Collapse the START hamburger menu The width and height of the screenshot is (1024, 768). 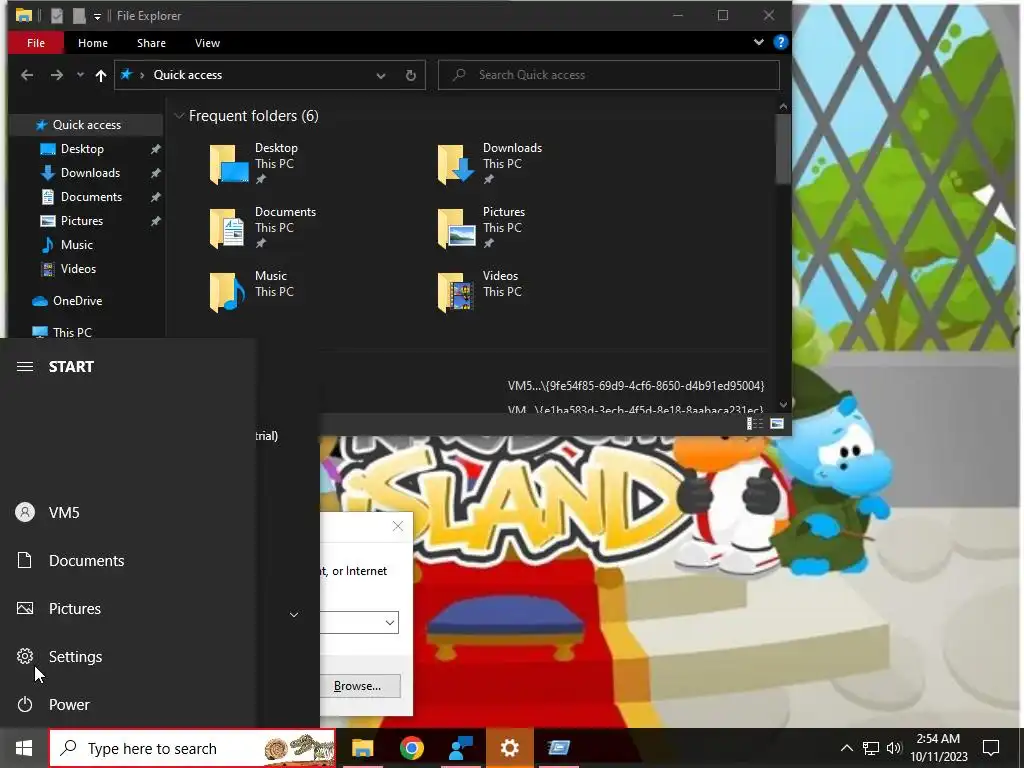coord(25,366)
